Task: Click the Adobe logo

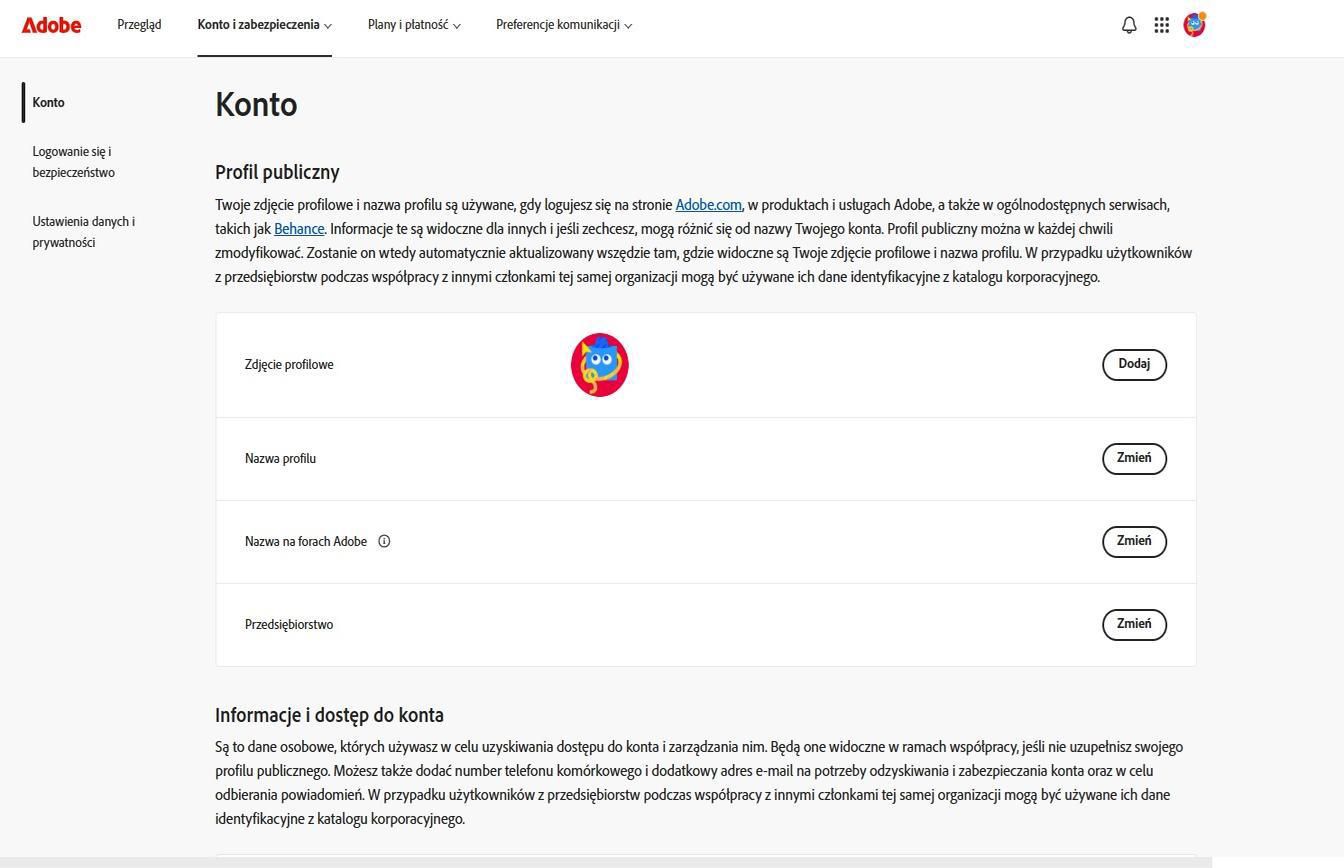Action: pyautogui.click(x=51, y=25)
